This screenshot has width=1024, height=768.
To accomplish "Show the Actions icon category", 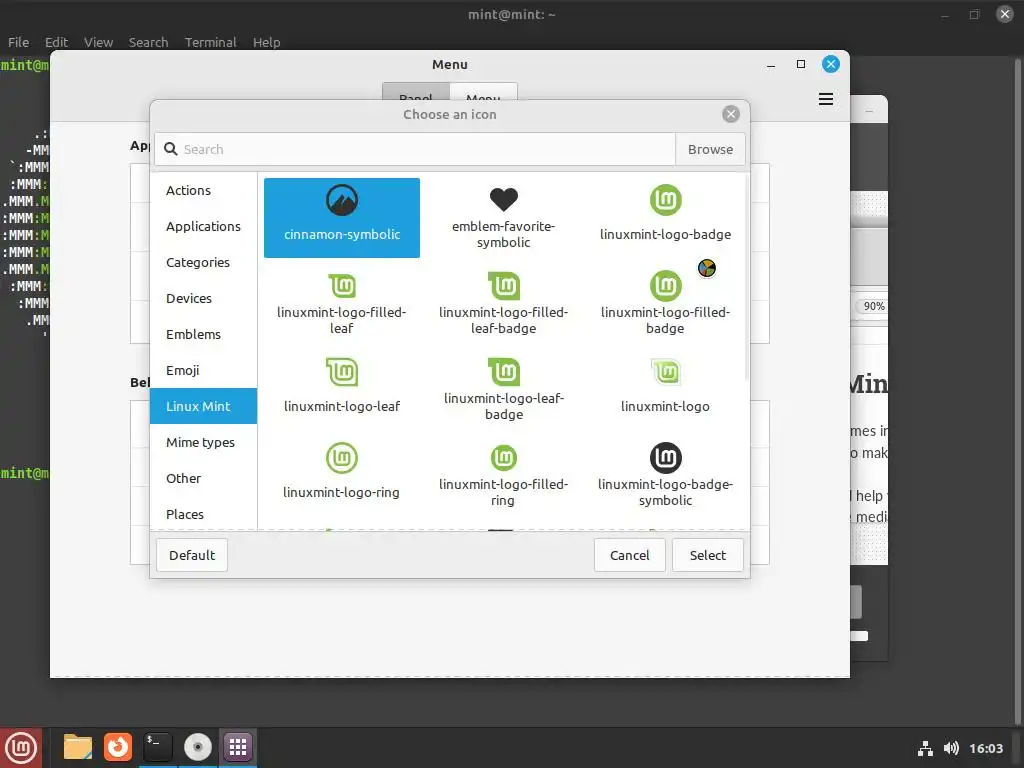I will tap(204, 191).
